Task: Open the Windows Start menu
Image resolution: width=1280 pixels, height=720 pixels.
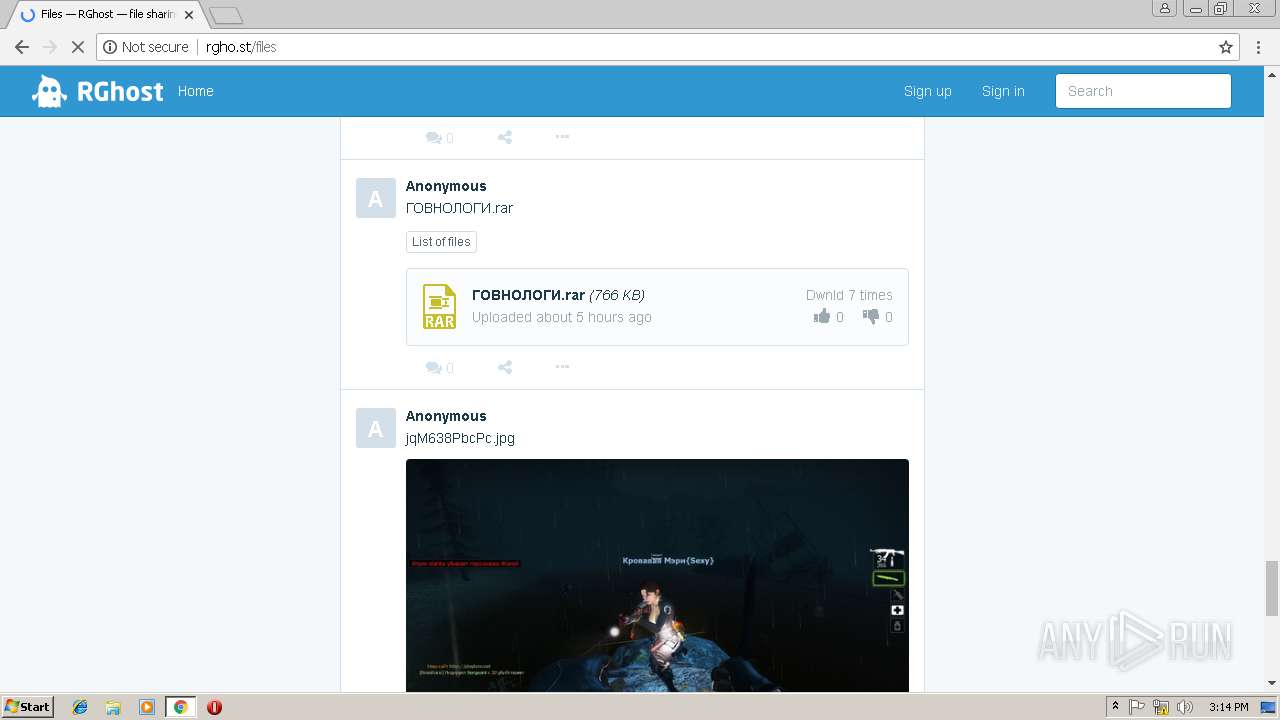Action: (x=28, y=707)
